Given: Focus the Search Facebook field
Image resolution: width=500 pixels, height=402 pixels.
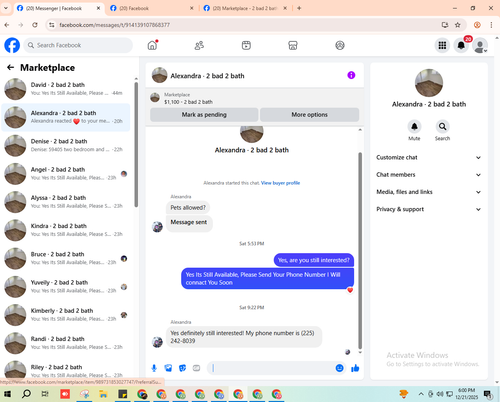Looking at the screenshot, I should coord(78,45).
